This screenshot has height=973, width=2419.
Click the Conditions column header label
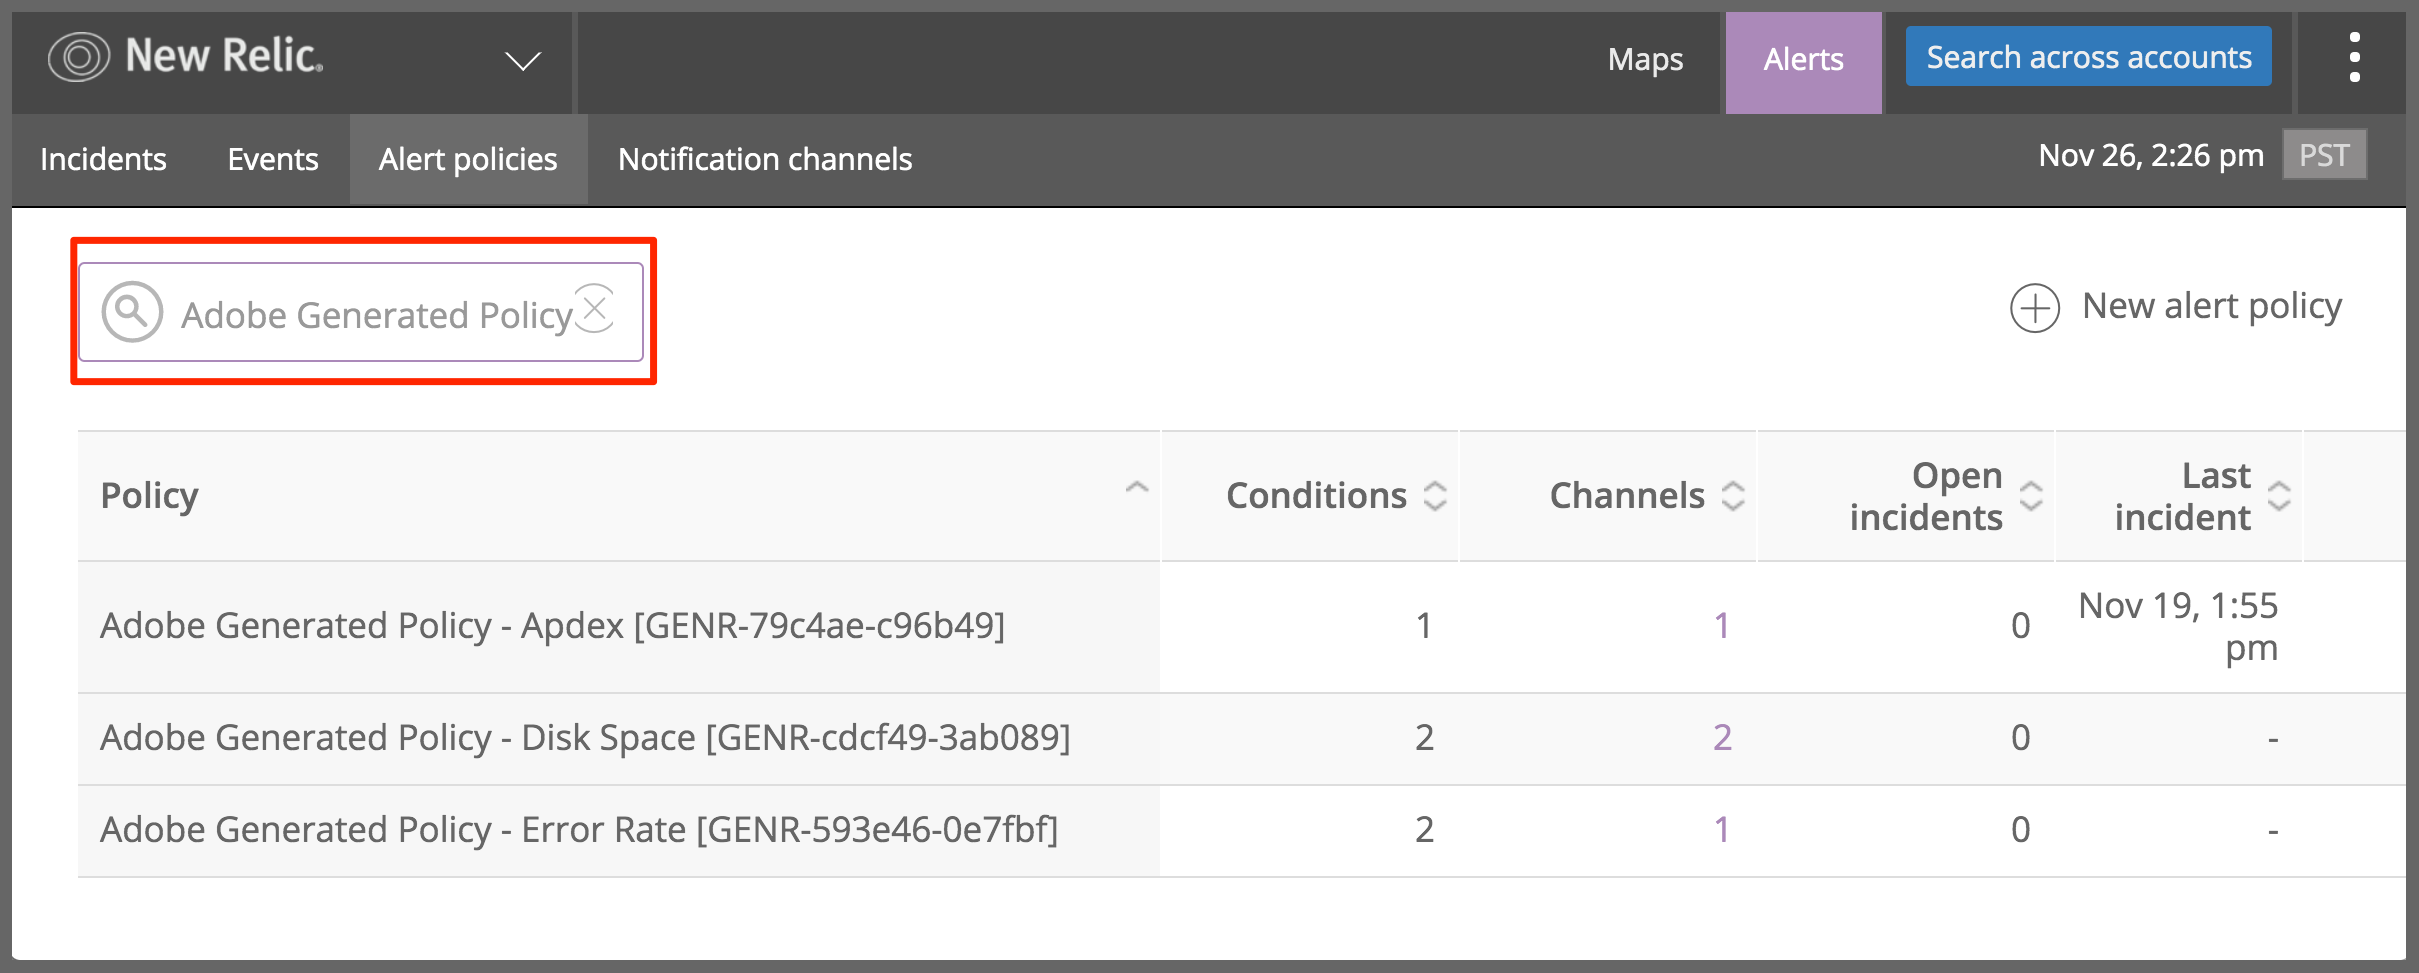(1316, 496)
